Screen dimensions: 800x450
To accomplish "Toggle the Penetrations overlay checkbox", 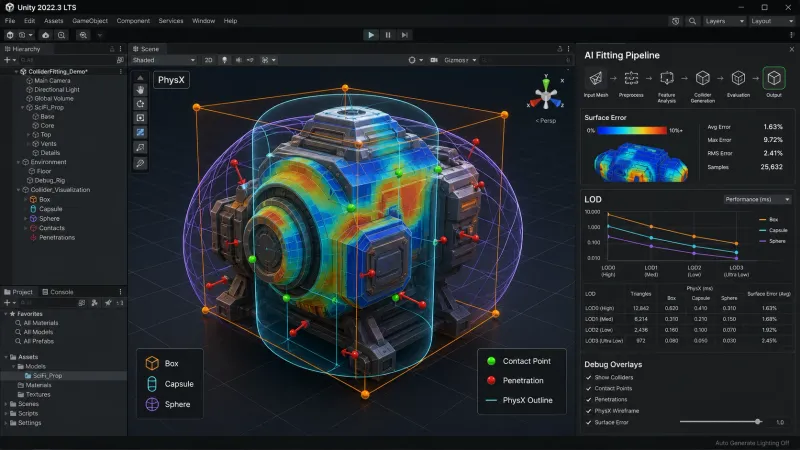I will [x=588, y=399].
